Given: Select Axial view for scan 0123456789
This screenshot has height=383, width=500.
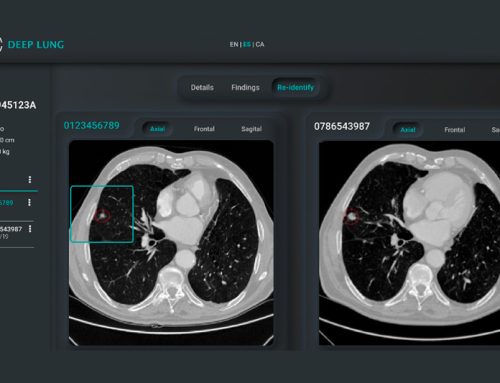Looking at the screenshot, I should [157, 129].
